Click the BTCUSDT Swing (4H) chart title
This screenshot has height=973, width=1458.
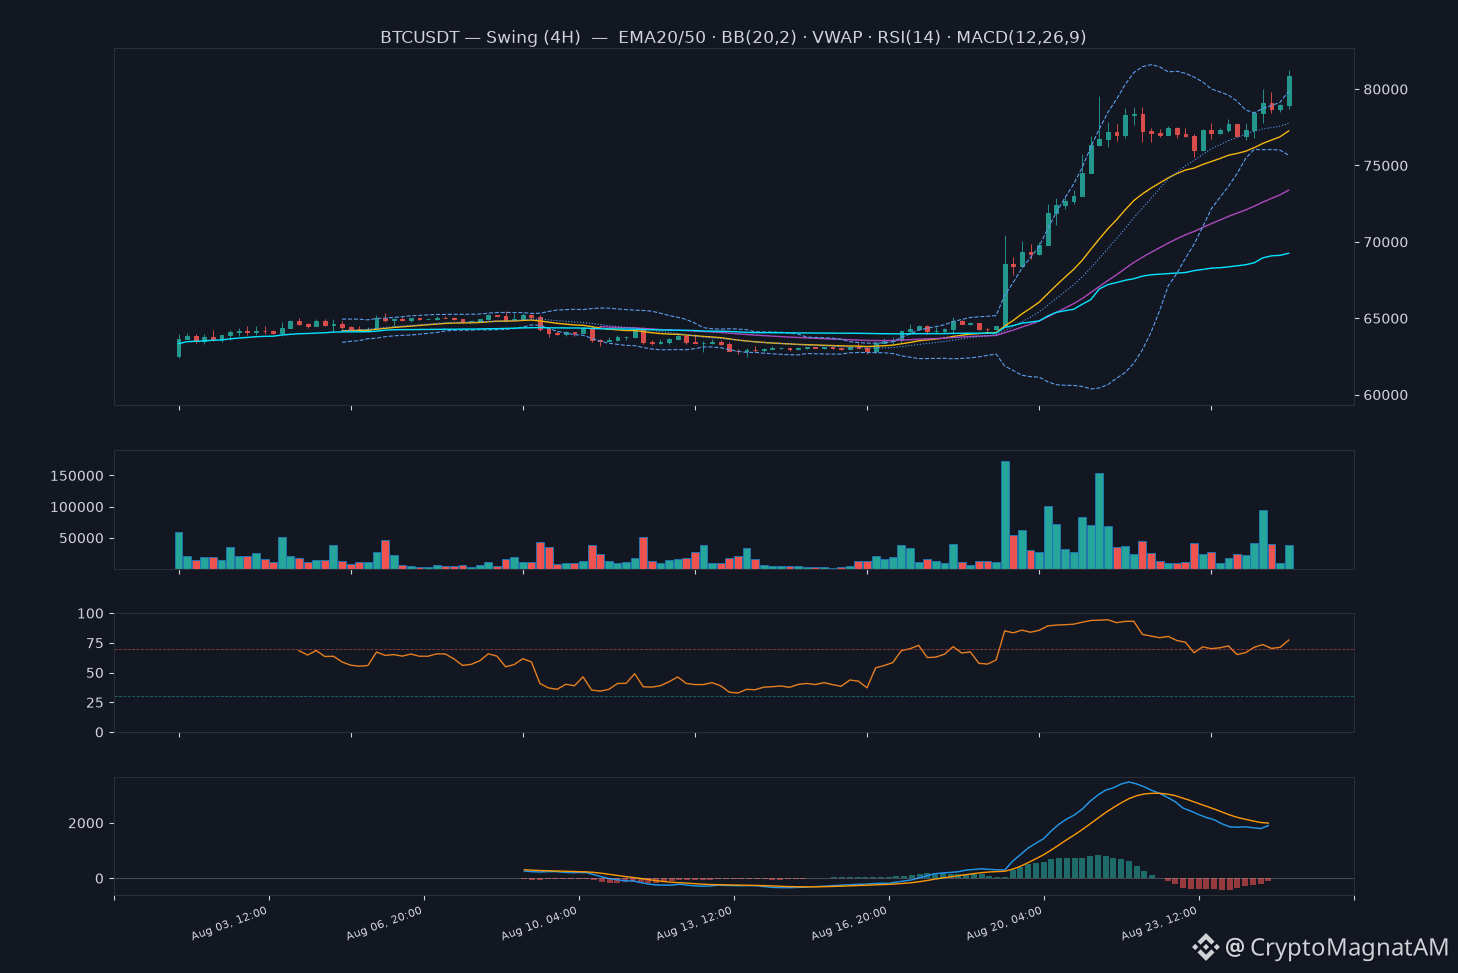[x=733, y=37]
